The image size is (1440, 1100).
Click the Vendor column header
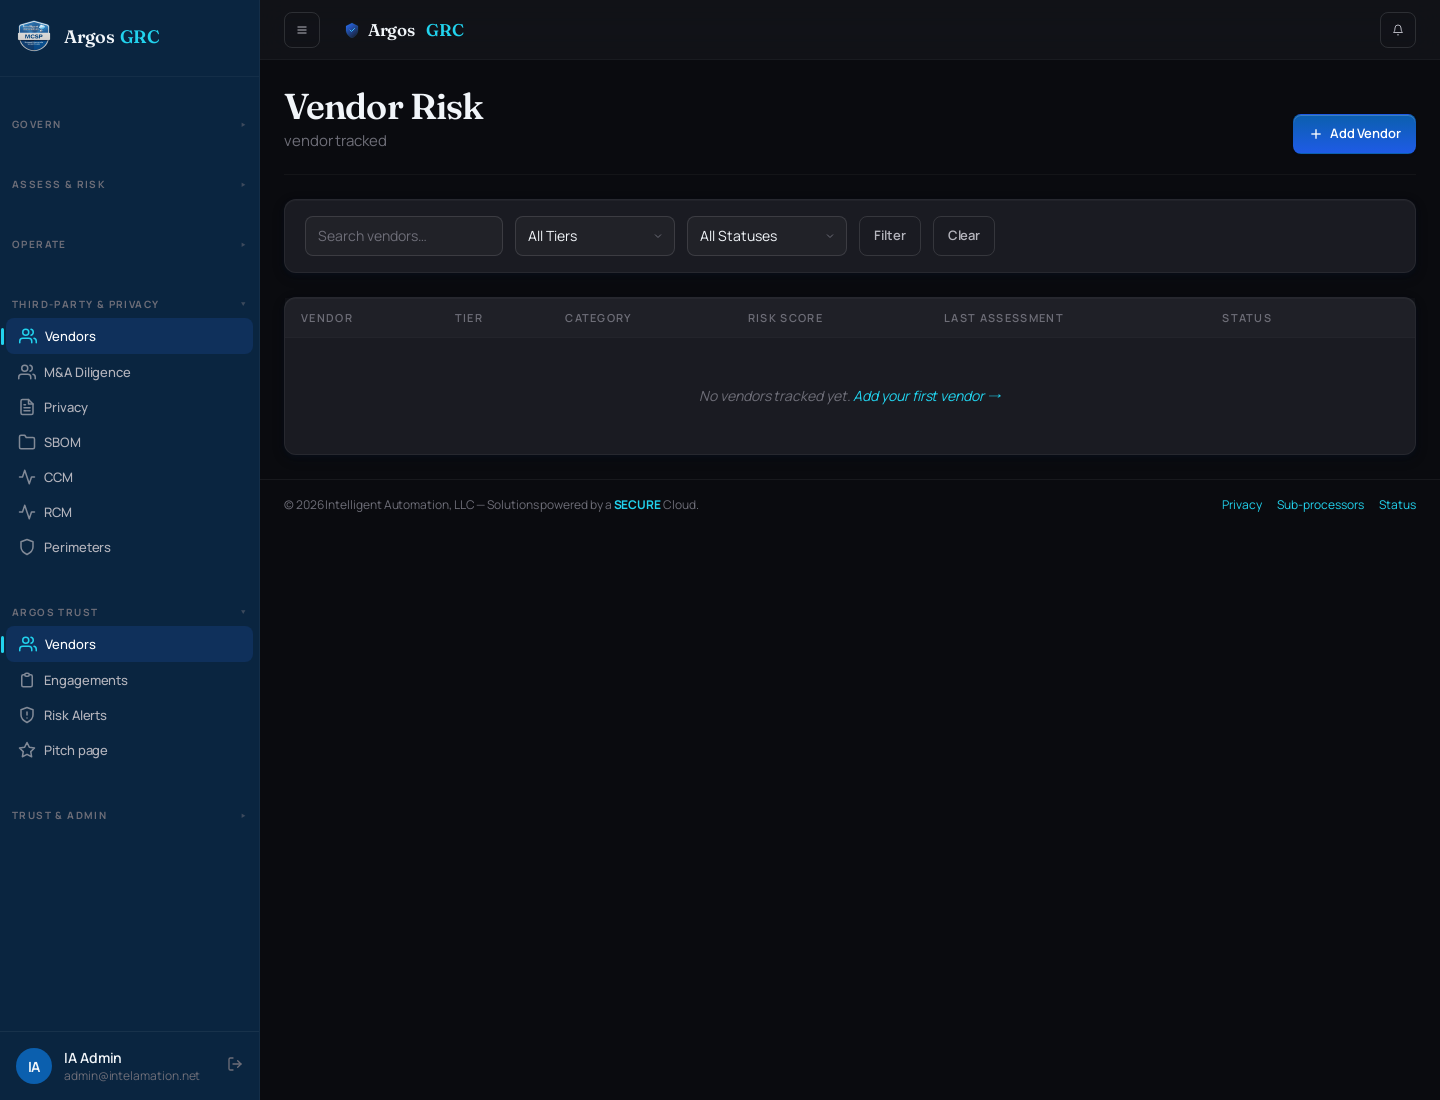(x=327, y=318)
